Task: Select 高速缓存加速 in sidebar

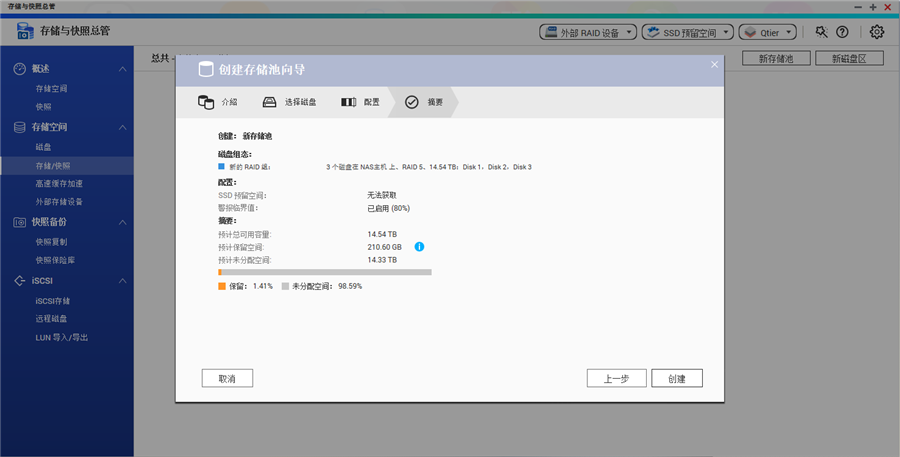Action: click(x=59, y=183)
